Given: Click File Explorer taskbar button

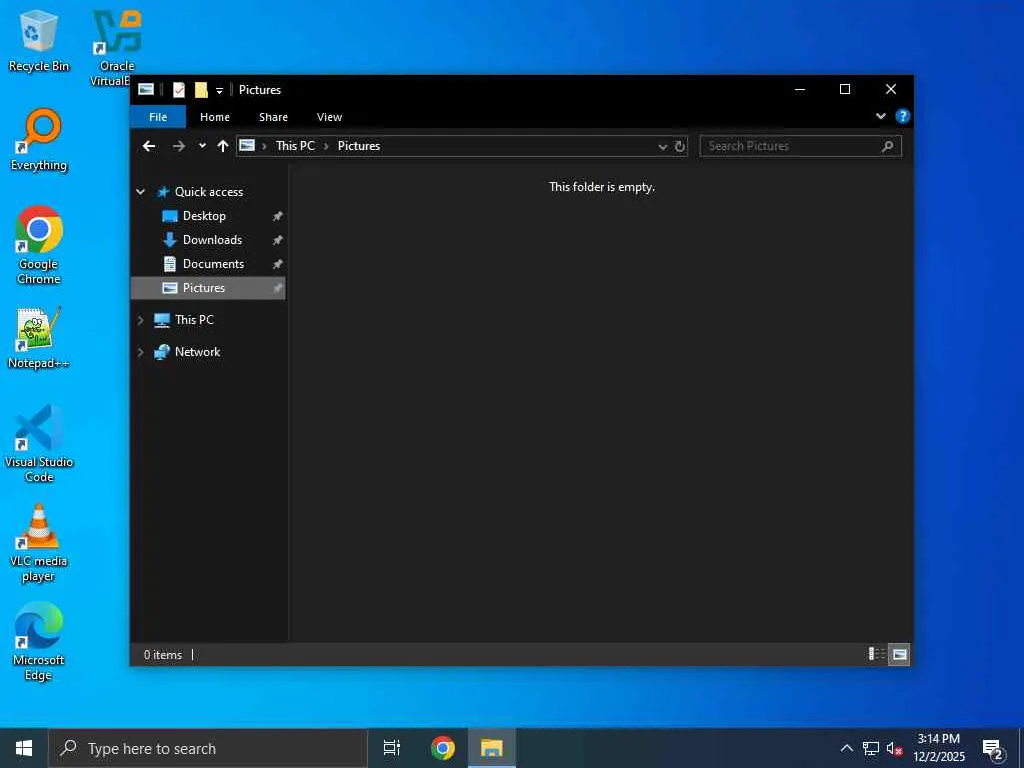Looking at the screenshot, I should click(492, 748).
